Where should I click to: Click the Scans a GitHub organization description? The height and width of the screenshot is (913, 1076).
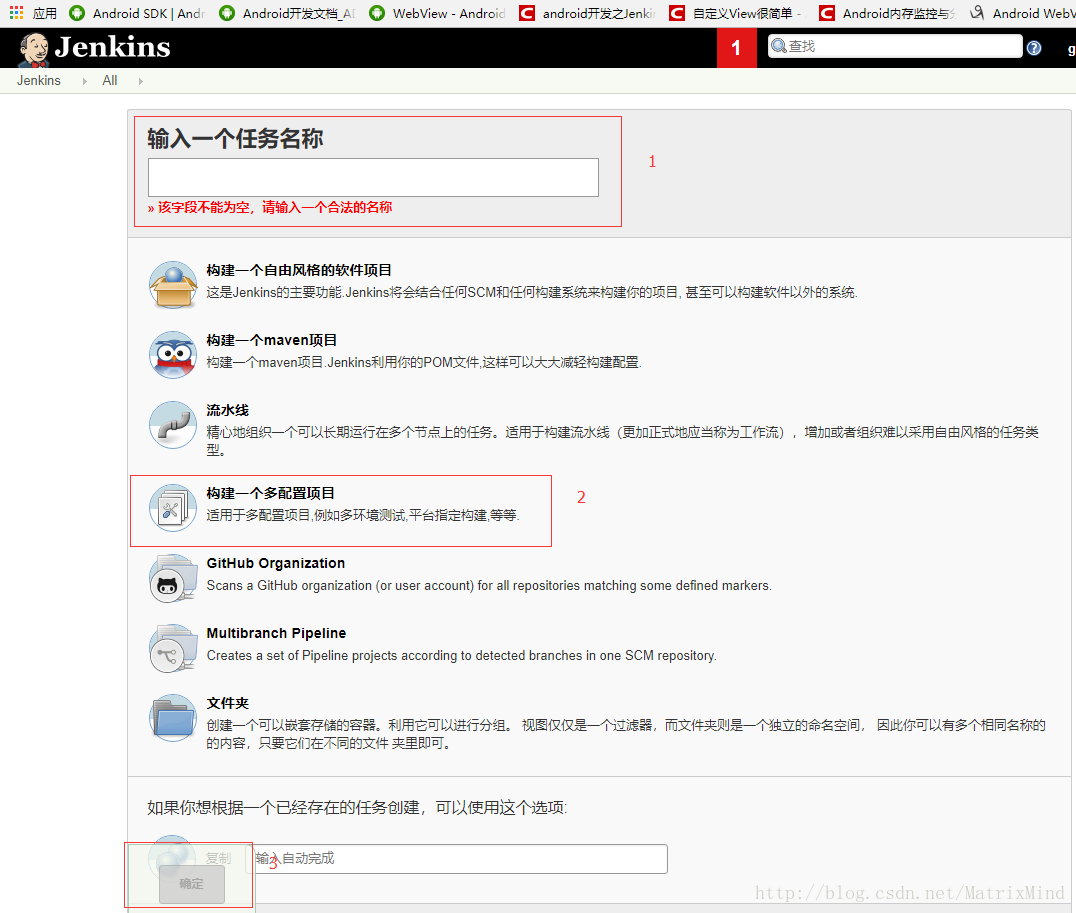(x=489, y=586)
